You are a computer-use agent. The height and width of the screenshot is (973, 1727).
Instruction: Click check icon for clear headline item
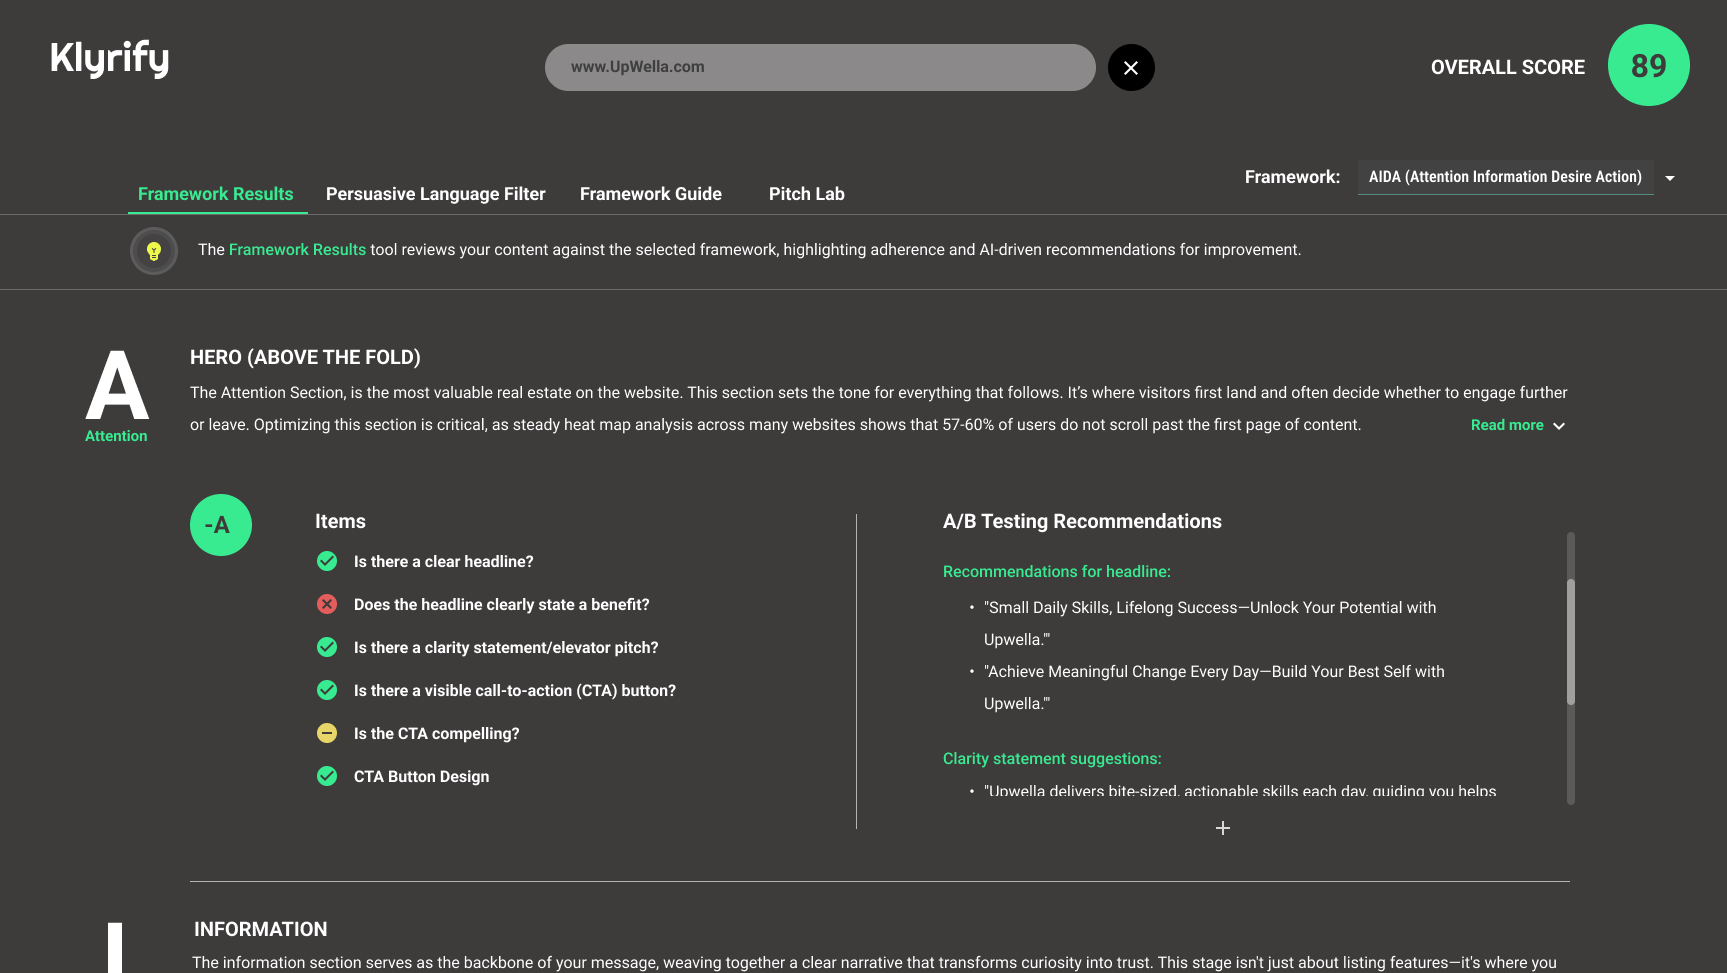click(x=327, y=561)
